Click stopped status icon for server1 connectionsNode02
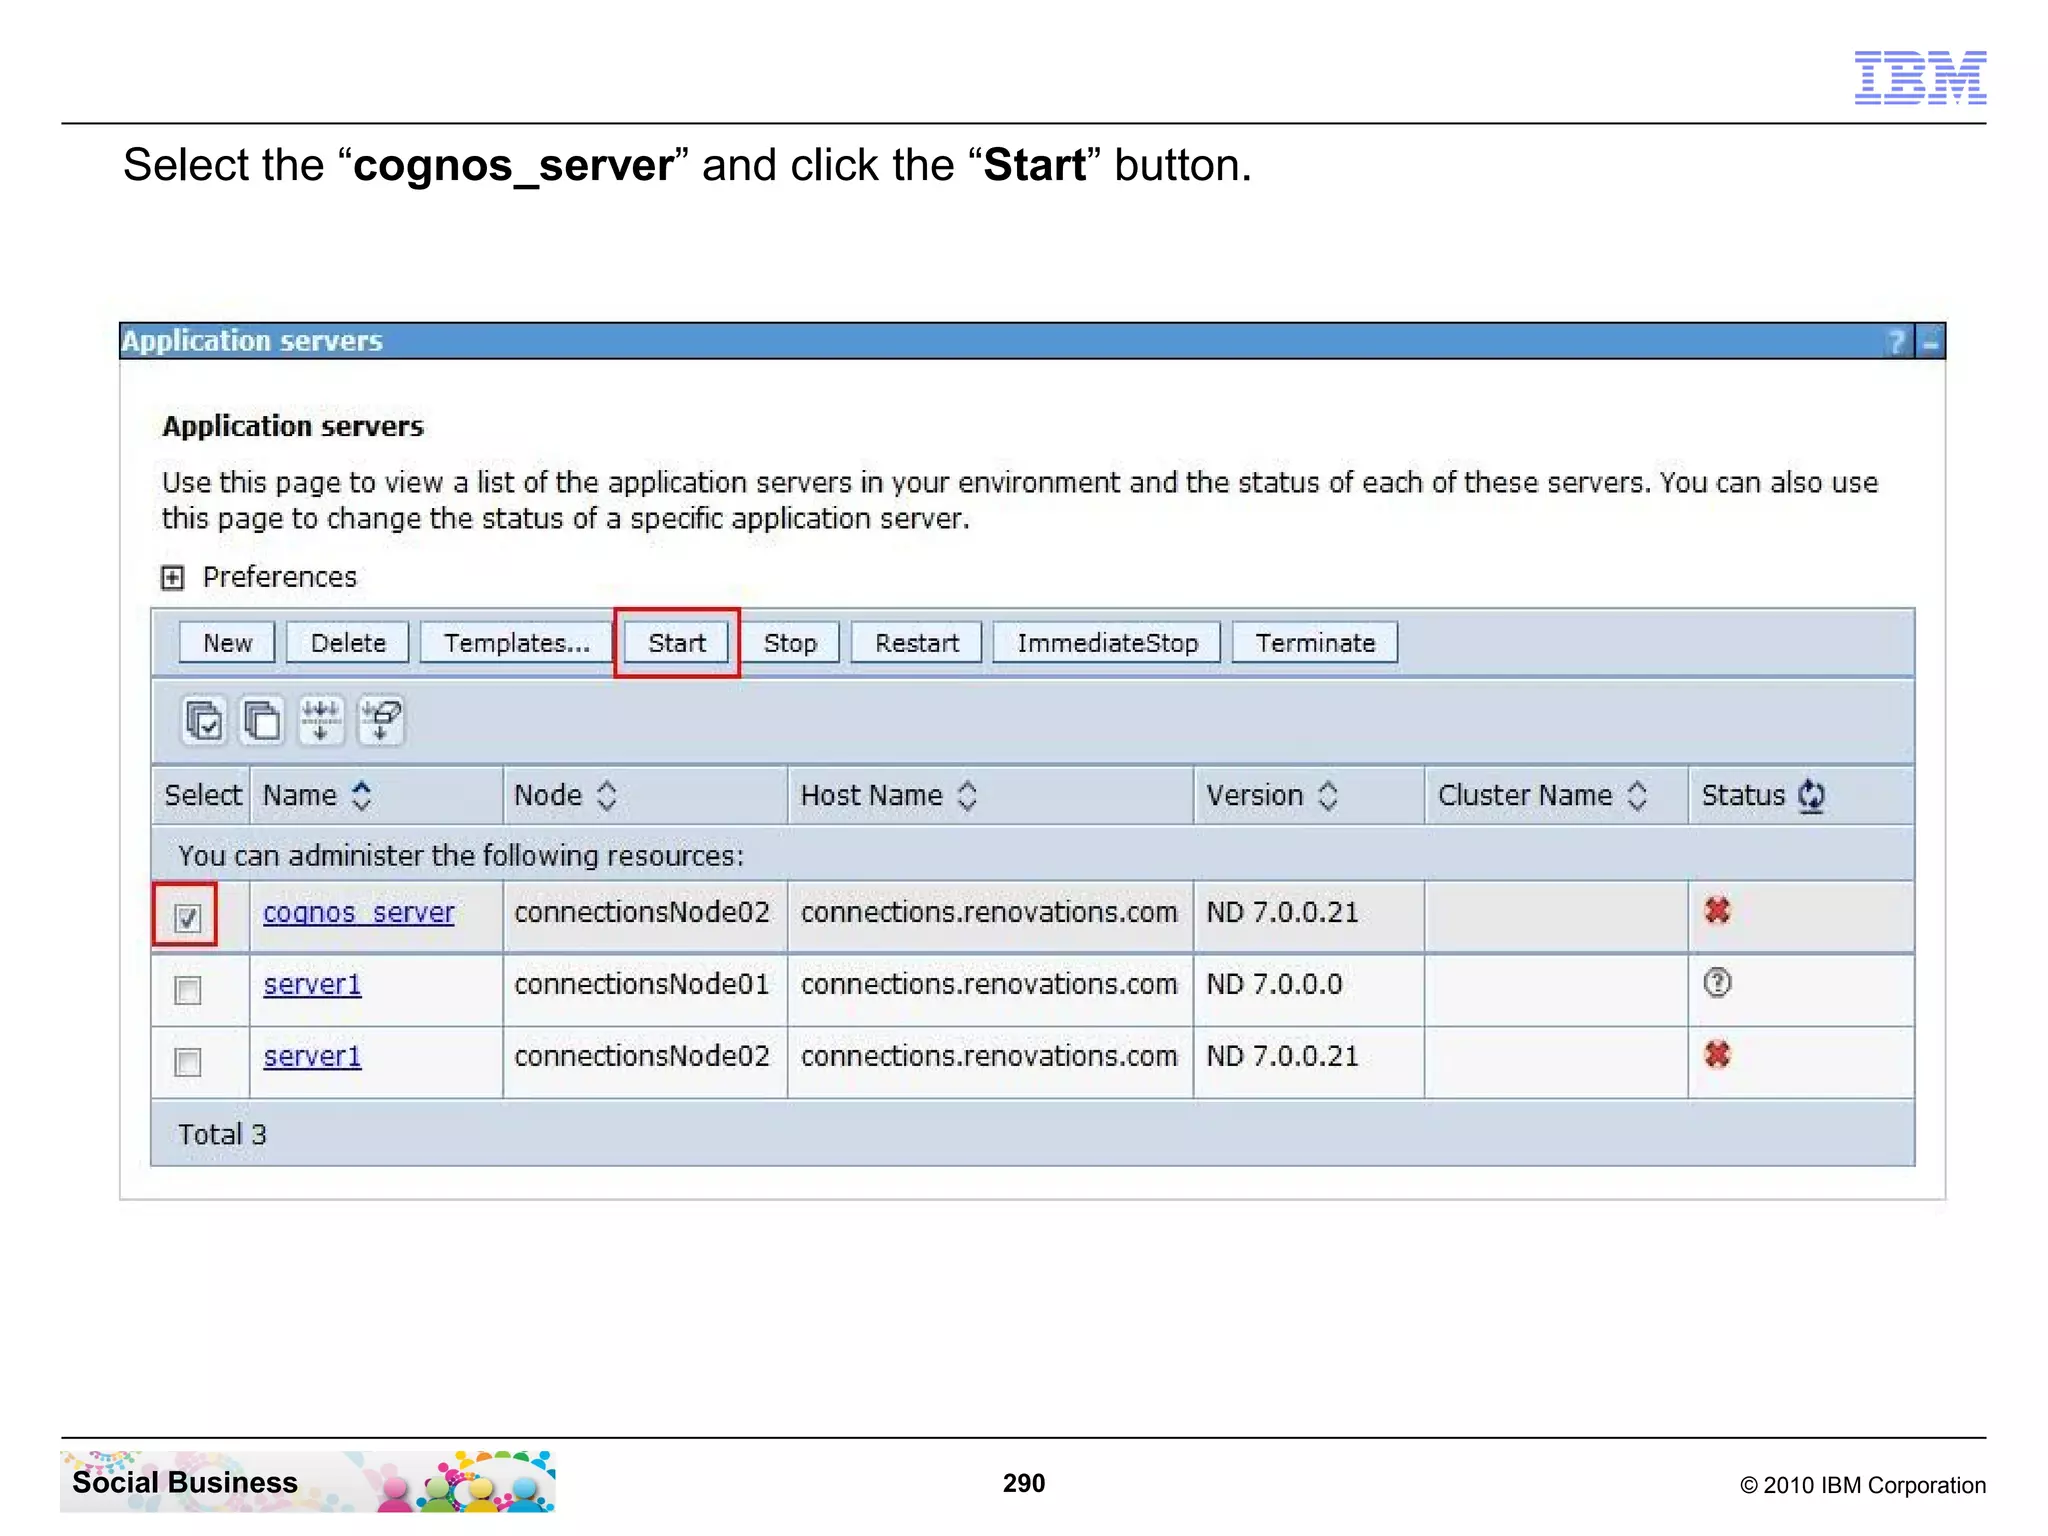This screenshot has width=2048, height=1536. [1717, 1055]
